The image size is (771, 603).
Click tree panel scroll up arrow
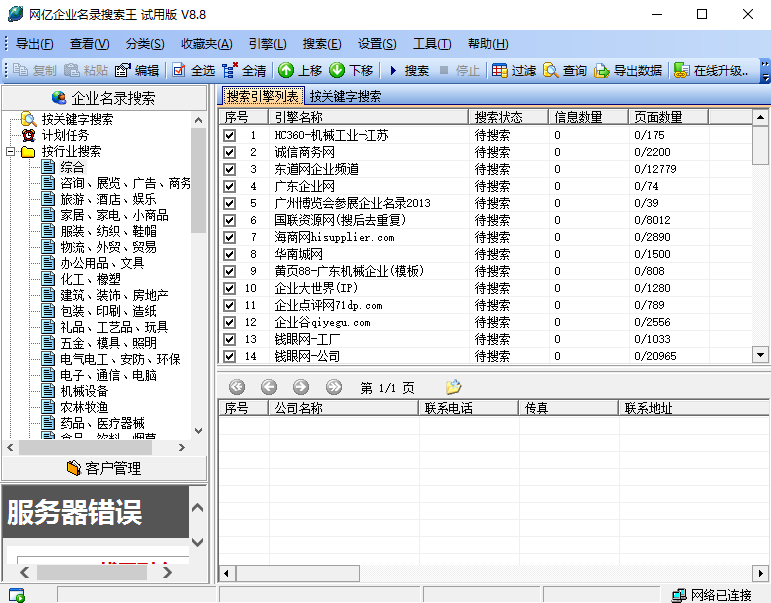pos(198,120)
